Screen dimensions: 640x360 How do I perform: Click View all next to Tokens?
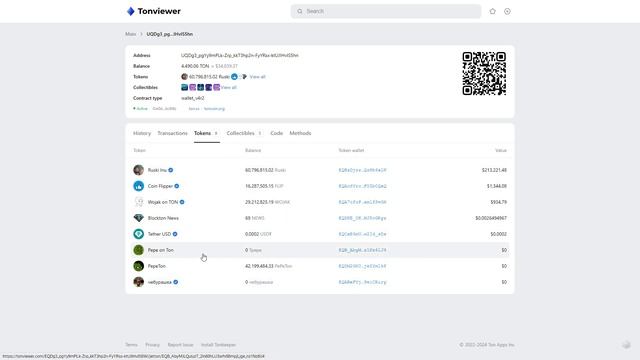[258, 77]
